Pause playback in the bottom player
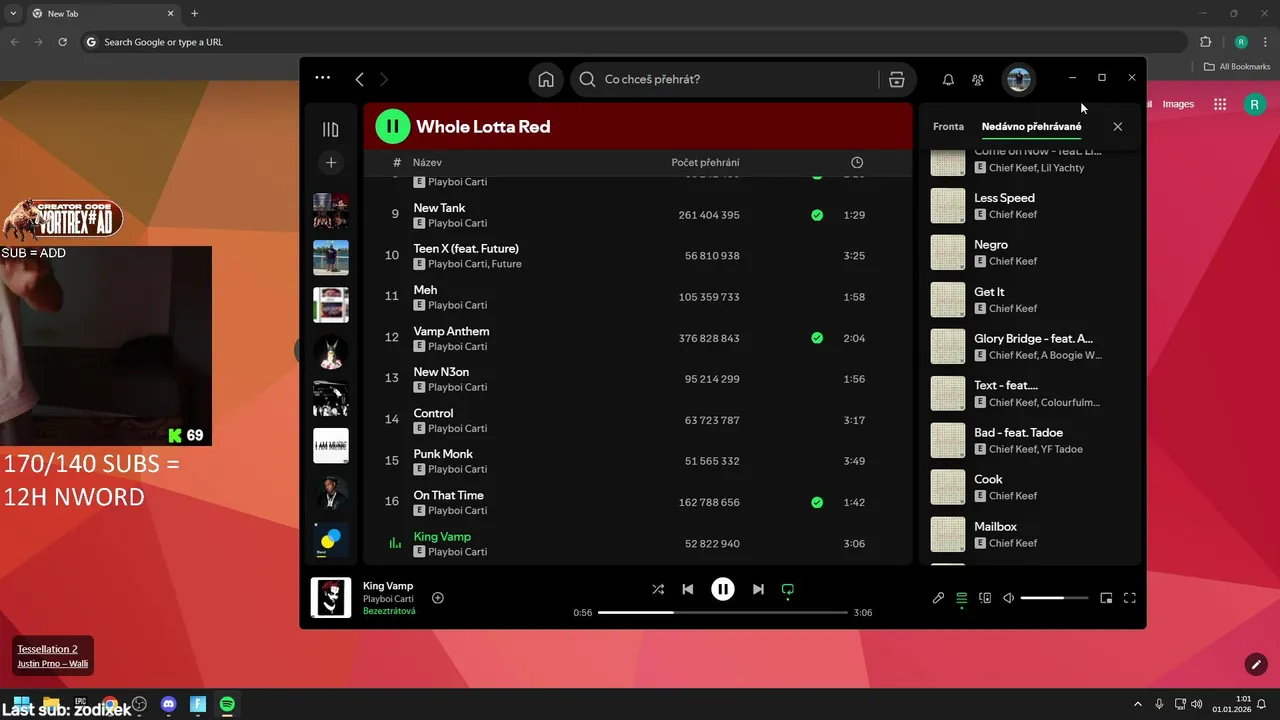Viewport: 1280px width, 720px height. coord(723,589)
